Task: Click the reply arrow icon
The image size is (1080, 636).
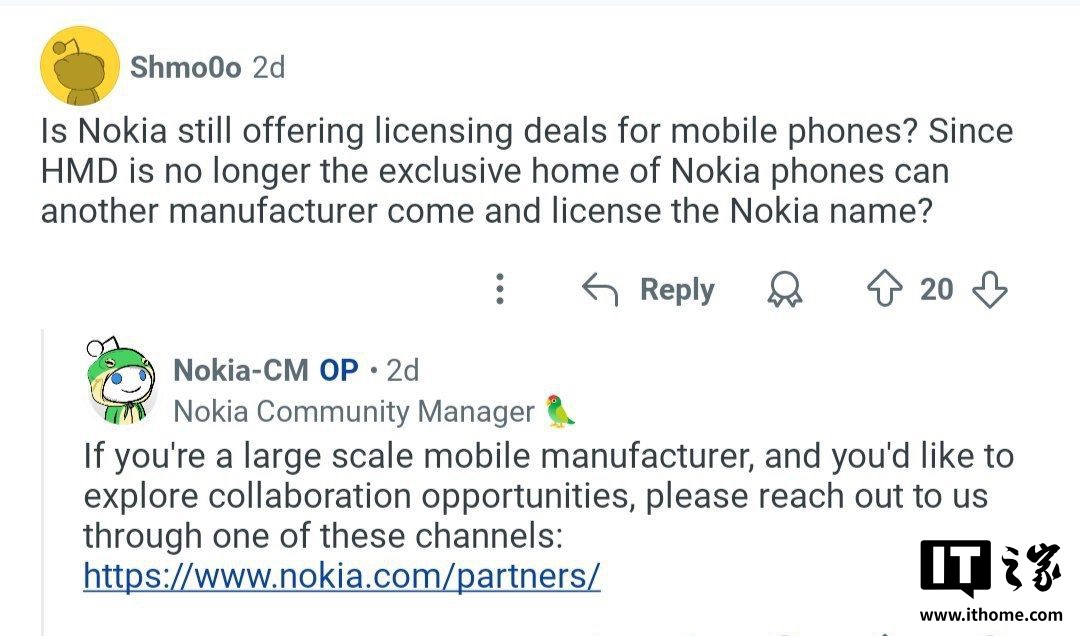Action: point(600,290)
